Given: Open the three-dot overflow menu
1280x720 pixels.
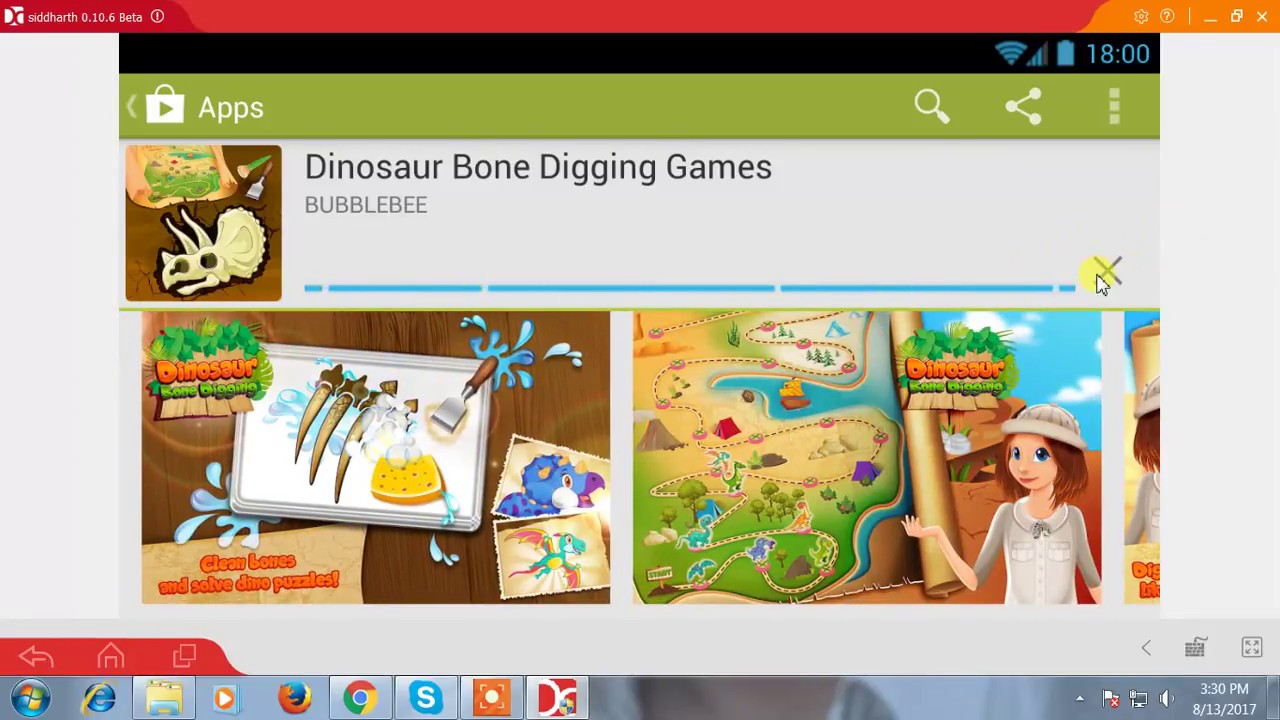Looking at the screenshot, I should click(1114, 106).
